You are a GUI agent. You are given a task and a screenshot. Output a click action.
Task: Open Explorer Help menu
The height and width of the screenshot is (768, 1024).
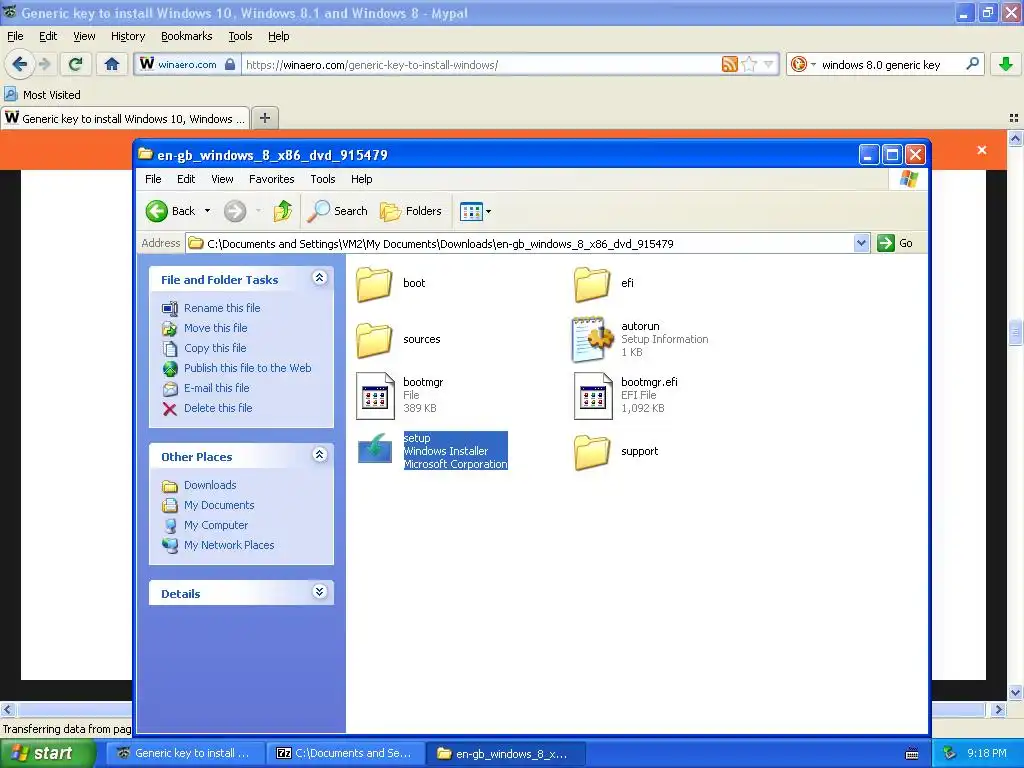pos(361,179)
